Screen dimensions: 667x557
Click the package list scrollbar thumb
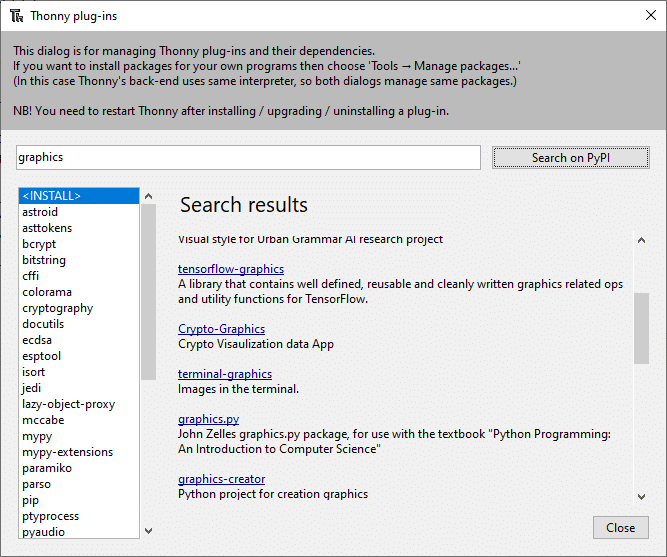148,292
